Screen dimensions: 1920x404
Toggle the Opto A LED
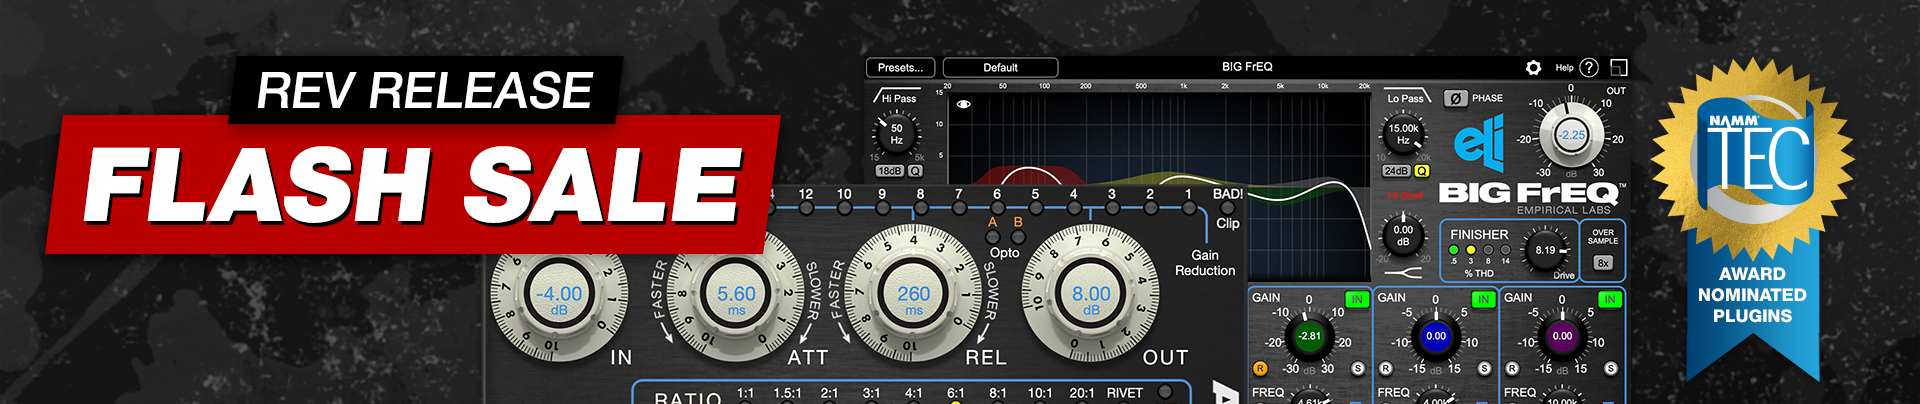point(993,237)
